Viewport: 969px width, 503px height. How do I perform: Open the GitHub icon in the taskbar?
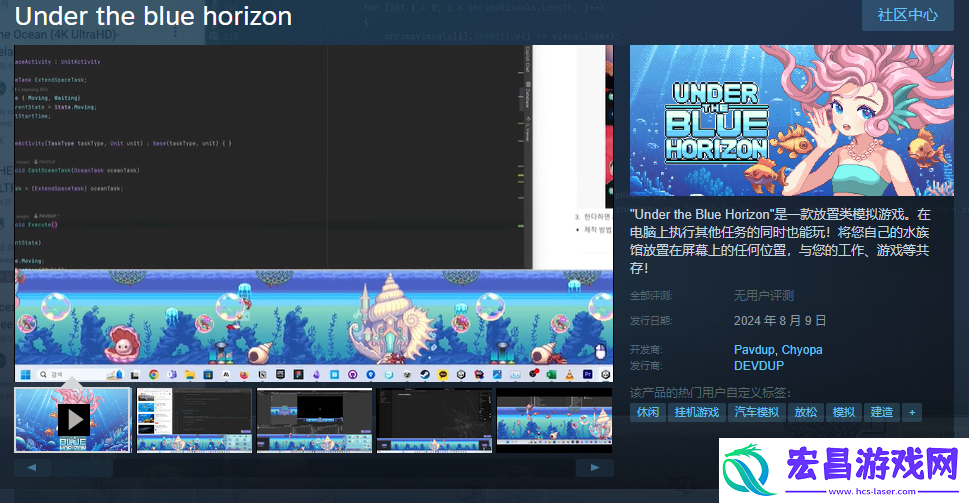[x=352, y=374]
